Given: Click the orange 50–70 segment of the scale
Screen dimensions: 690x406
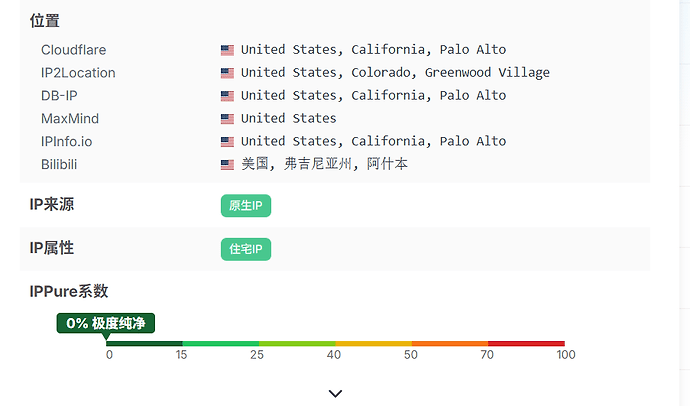Looking at the screenshot, I should click(450, 344).
